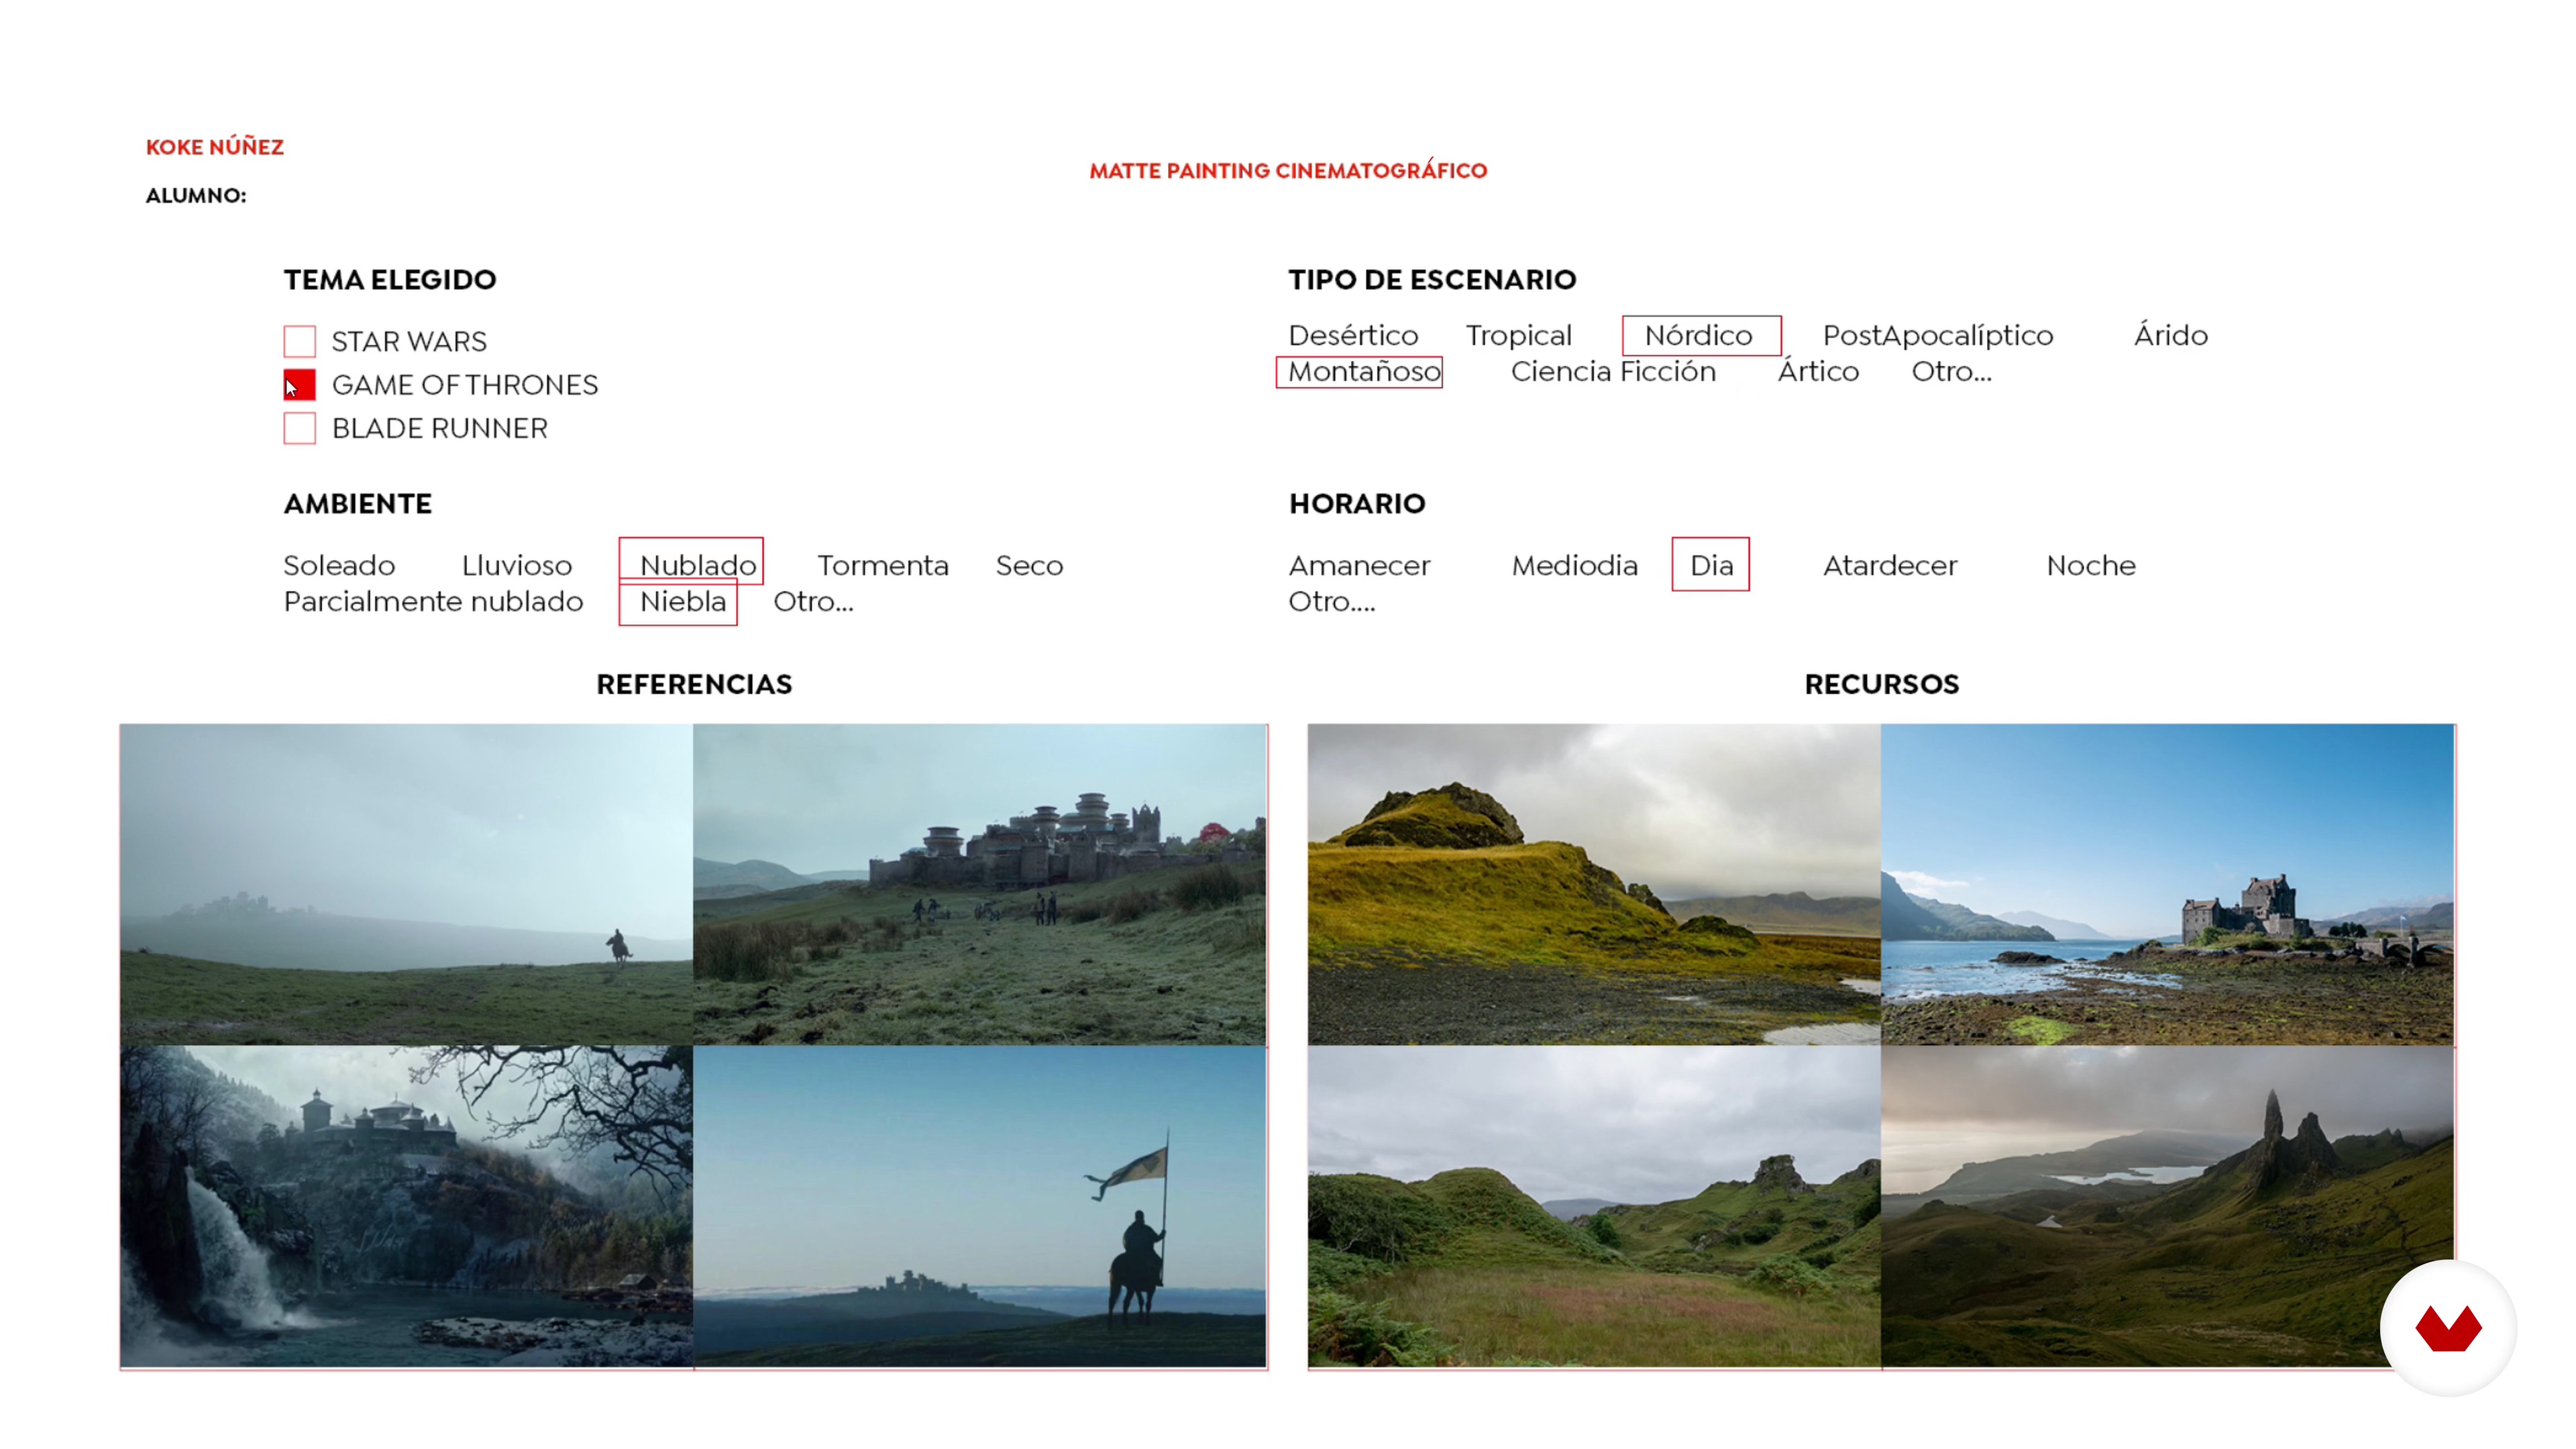Select the boxed Montañoso scenario option
The width and height of the screenshot is (2576, 1449).
1360,372
